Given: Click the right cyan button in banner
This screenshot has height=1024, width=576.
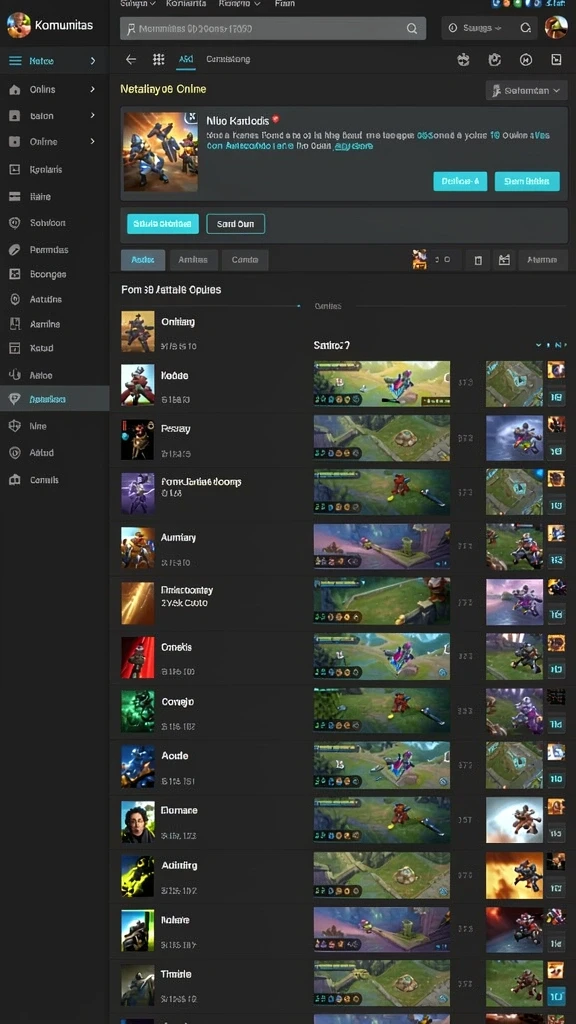Looking at the screenshot, I should tap(527, 182).
